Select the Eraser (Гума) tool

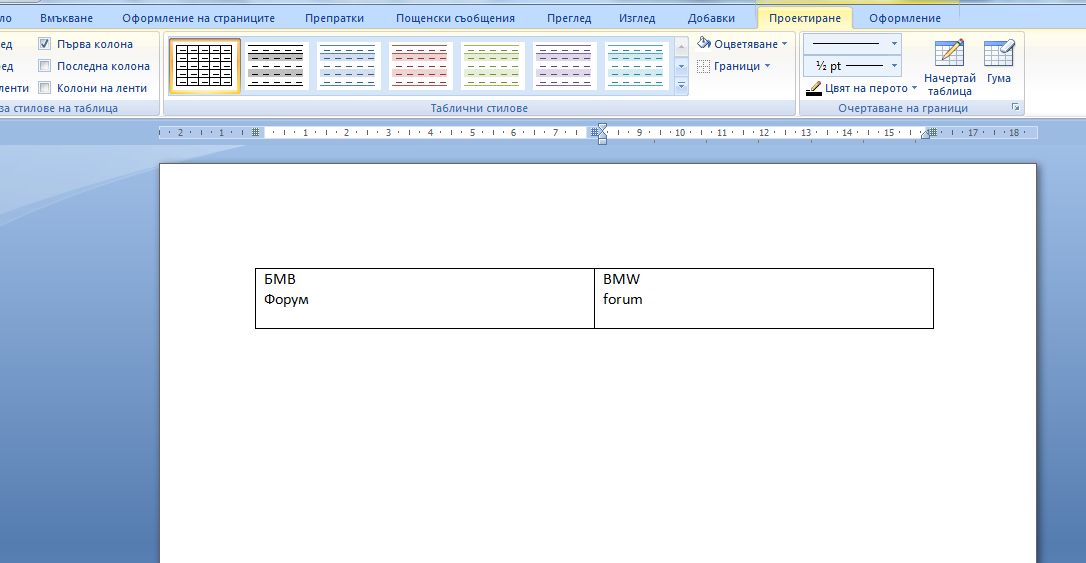[x=999, y=62]
